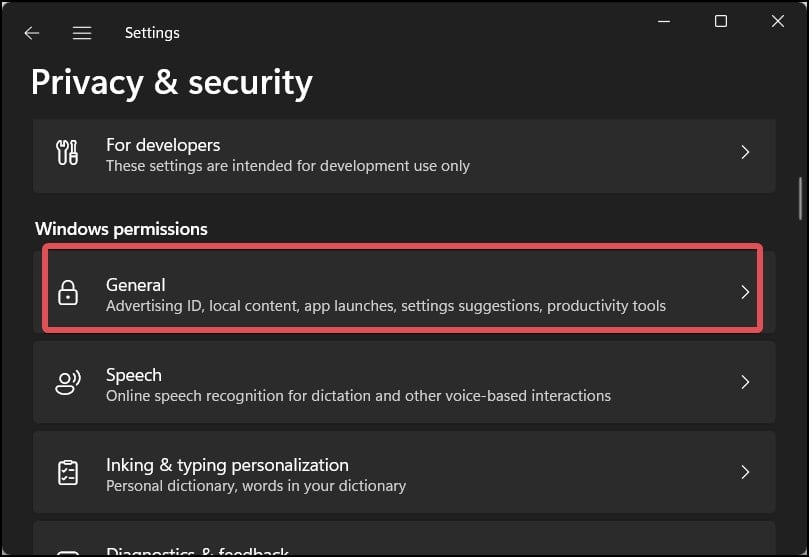Maximize the Settings window

tap(721, 21)
